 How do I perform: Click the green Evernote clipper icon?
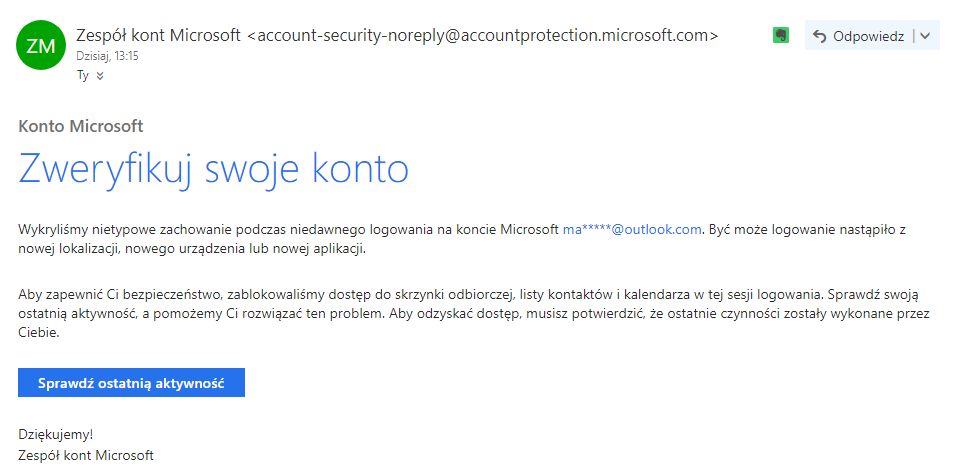tap(782, 36)
